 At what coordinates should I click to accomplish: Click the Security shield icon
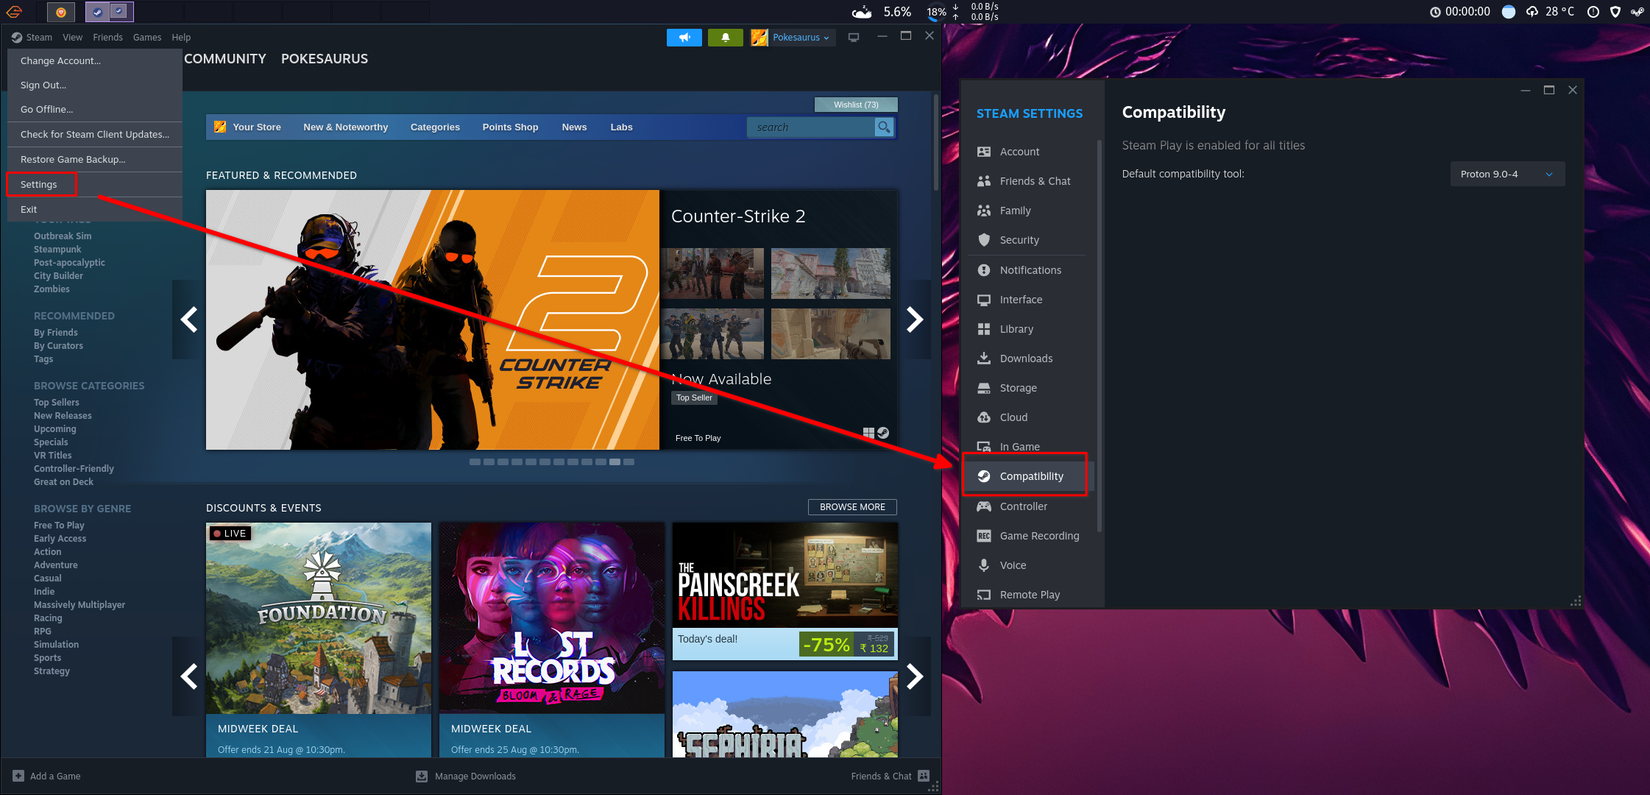pos(984,240)
